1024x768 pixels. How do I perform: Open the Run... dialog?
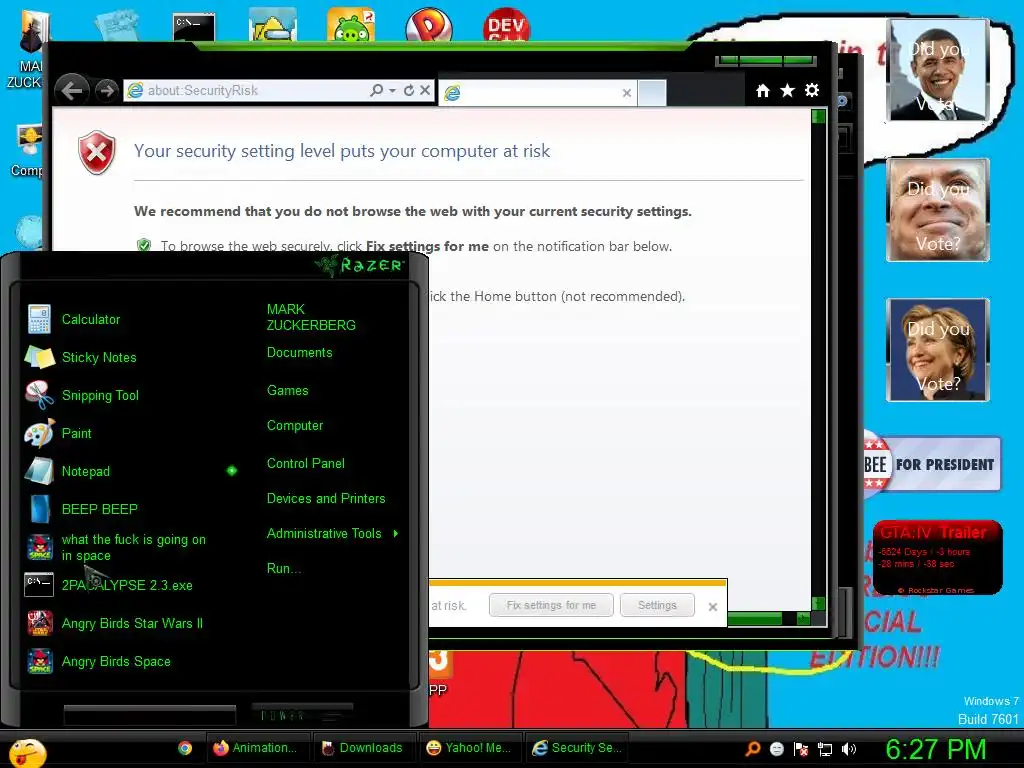[283, 568]
